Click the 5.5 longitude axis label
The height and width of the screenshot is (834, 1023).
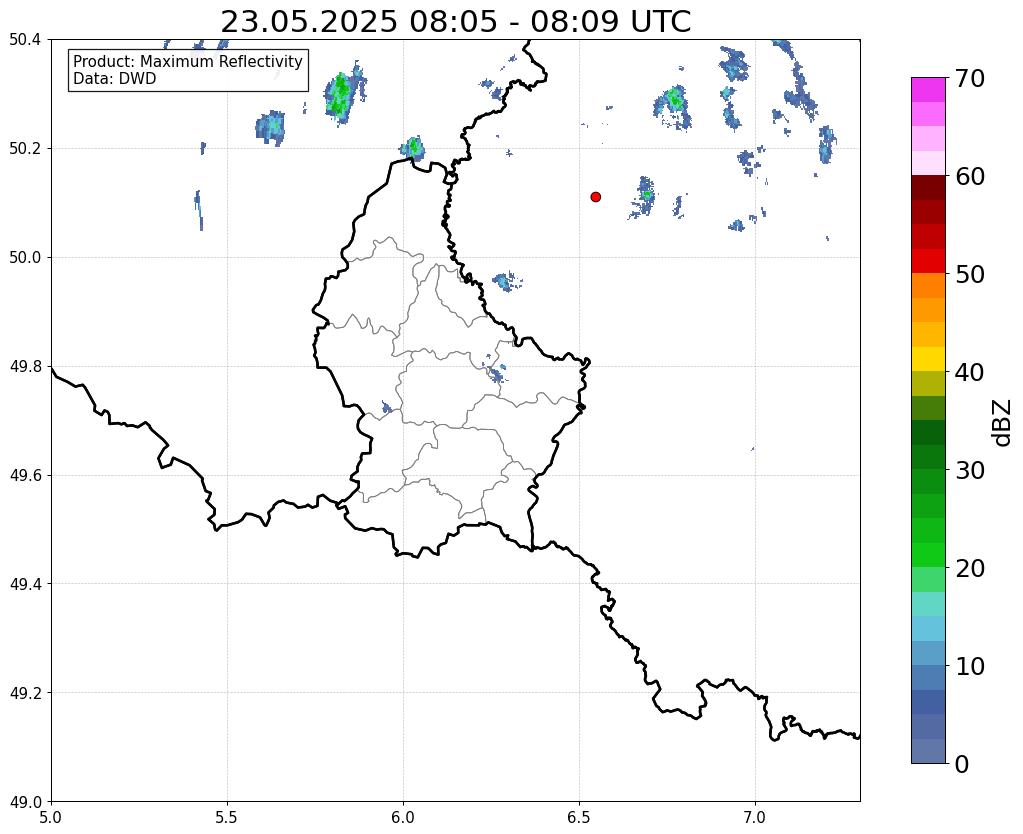coord(227,817)
